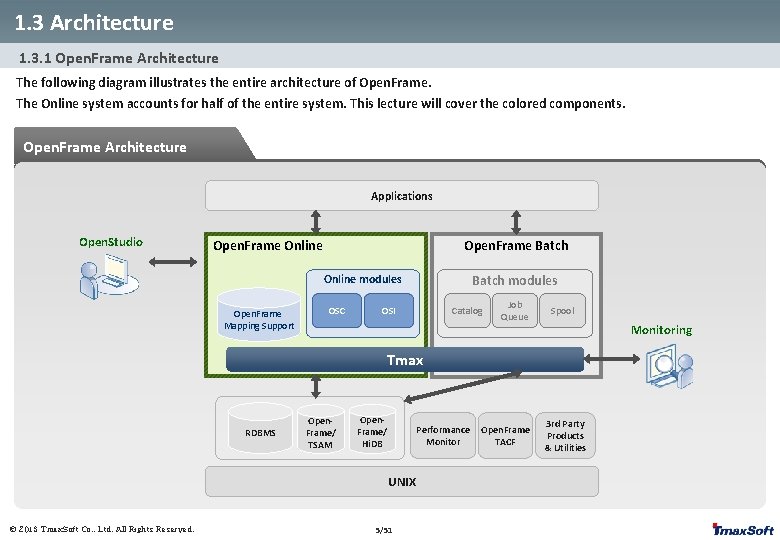This screenshot has width=780, height=540.
Task: Click the page number 5/51
Action: click(x=384, y=530)
